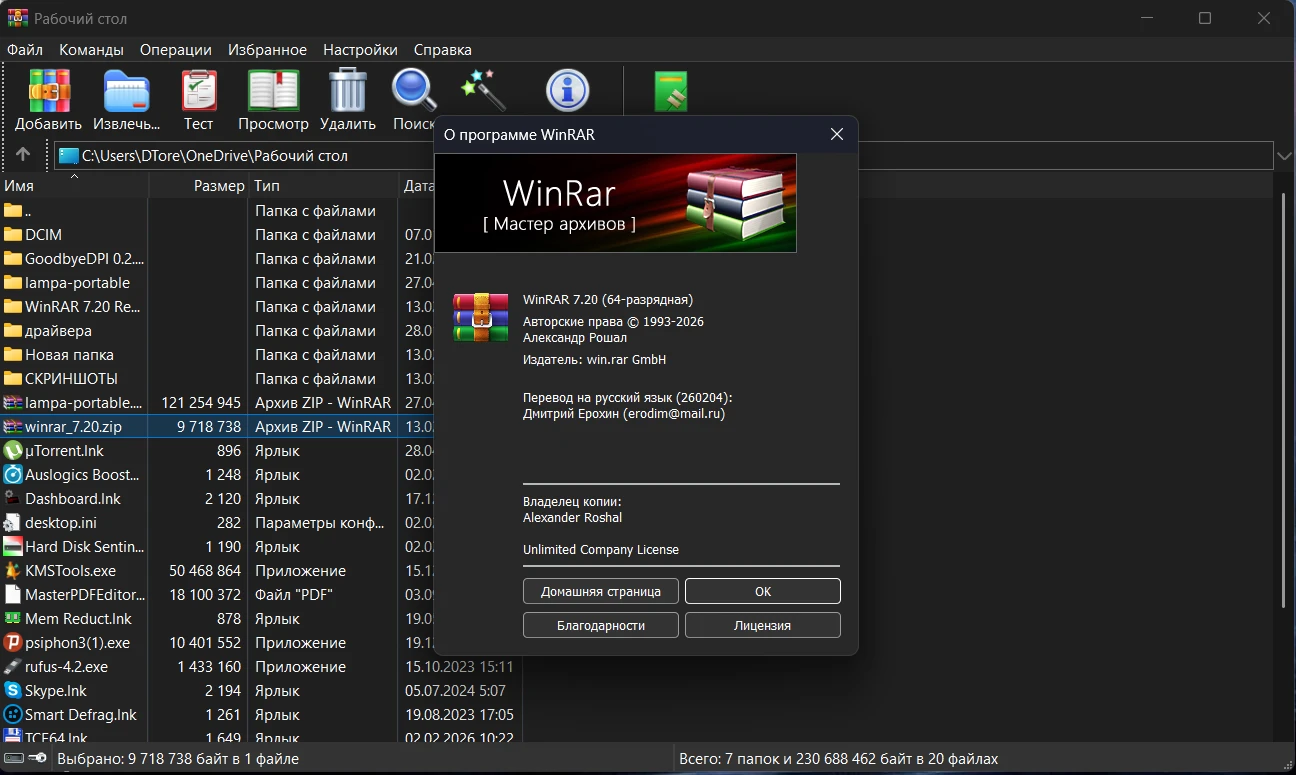Click the blue Information toolbar icon

click(567, 91)
